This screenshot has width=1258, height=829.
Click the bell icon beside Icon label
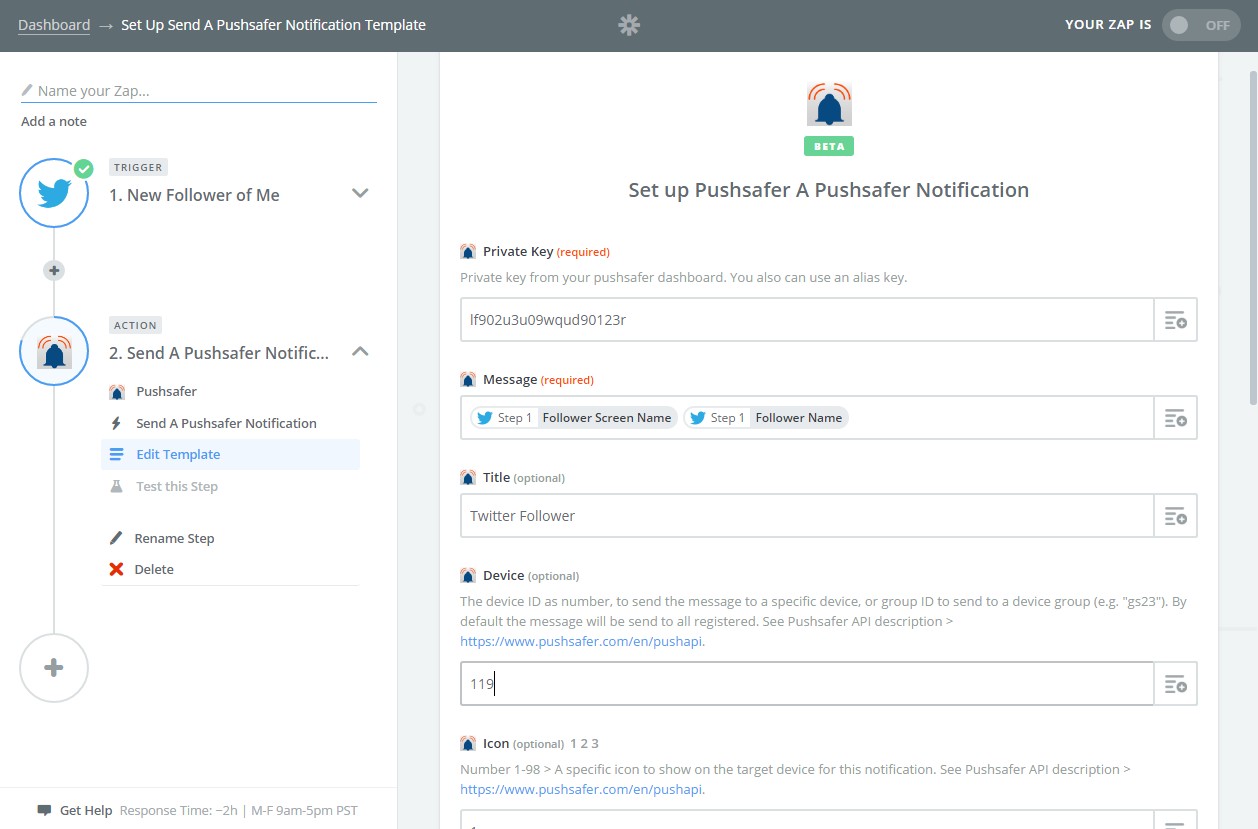(468, 743)
